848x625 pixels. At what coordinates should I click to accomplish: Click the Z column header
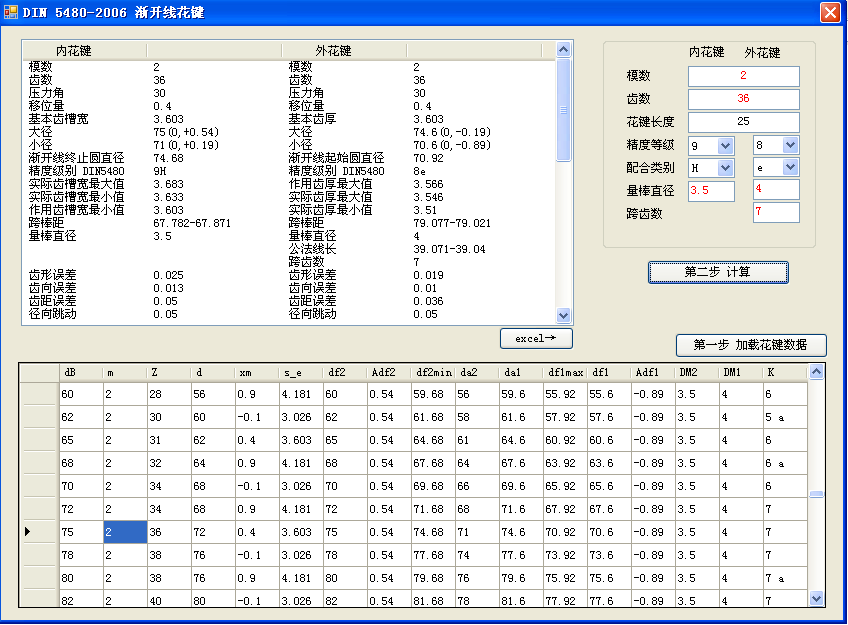click(169, 373)
